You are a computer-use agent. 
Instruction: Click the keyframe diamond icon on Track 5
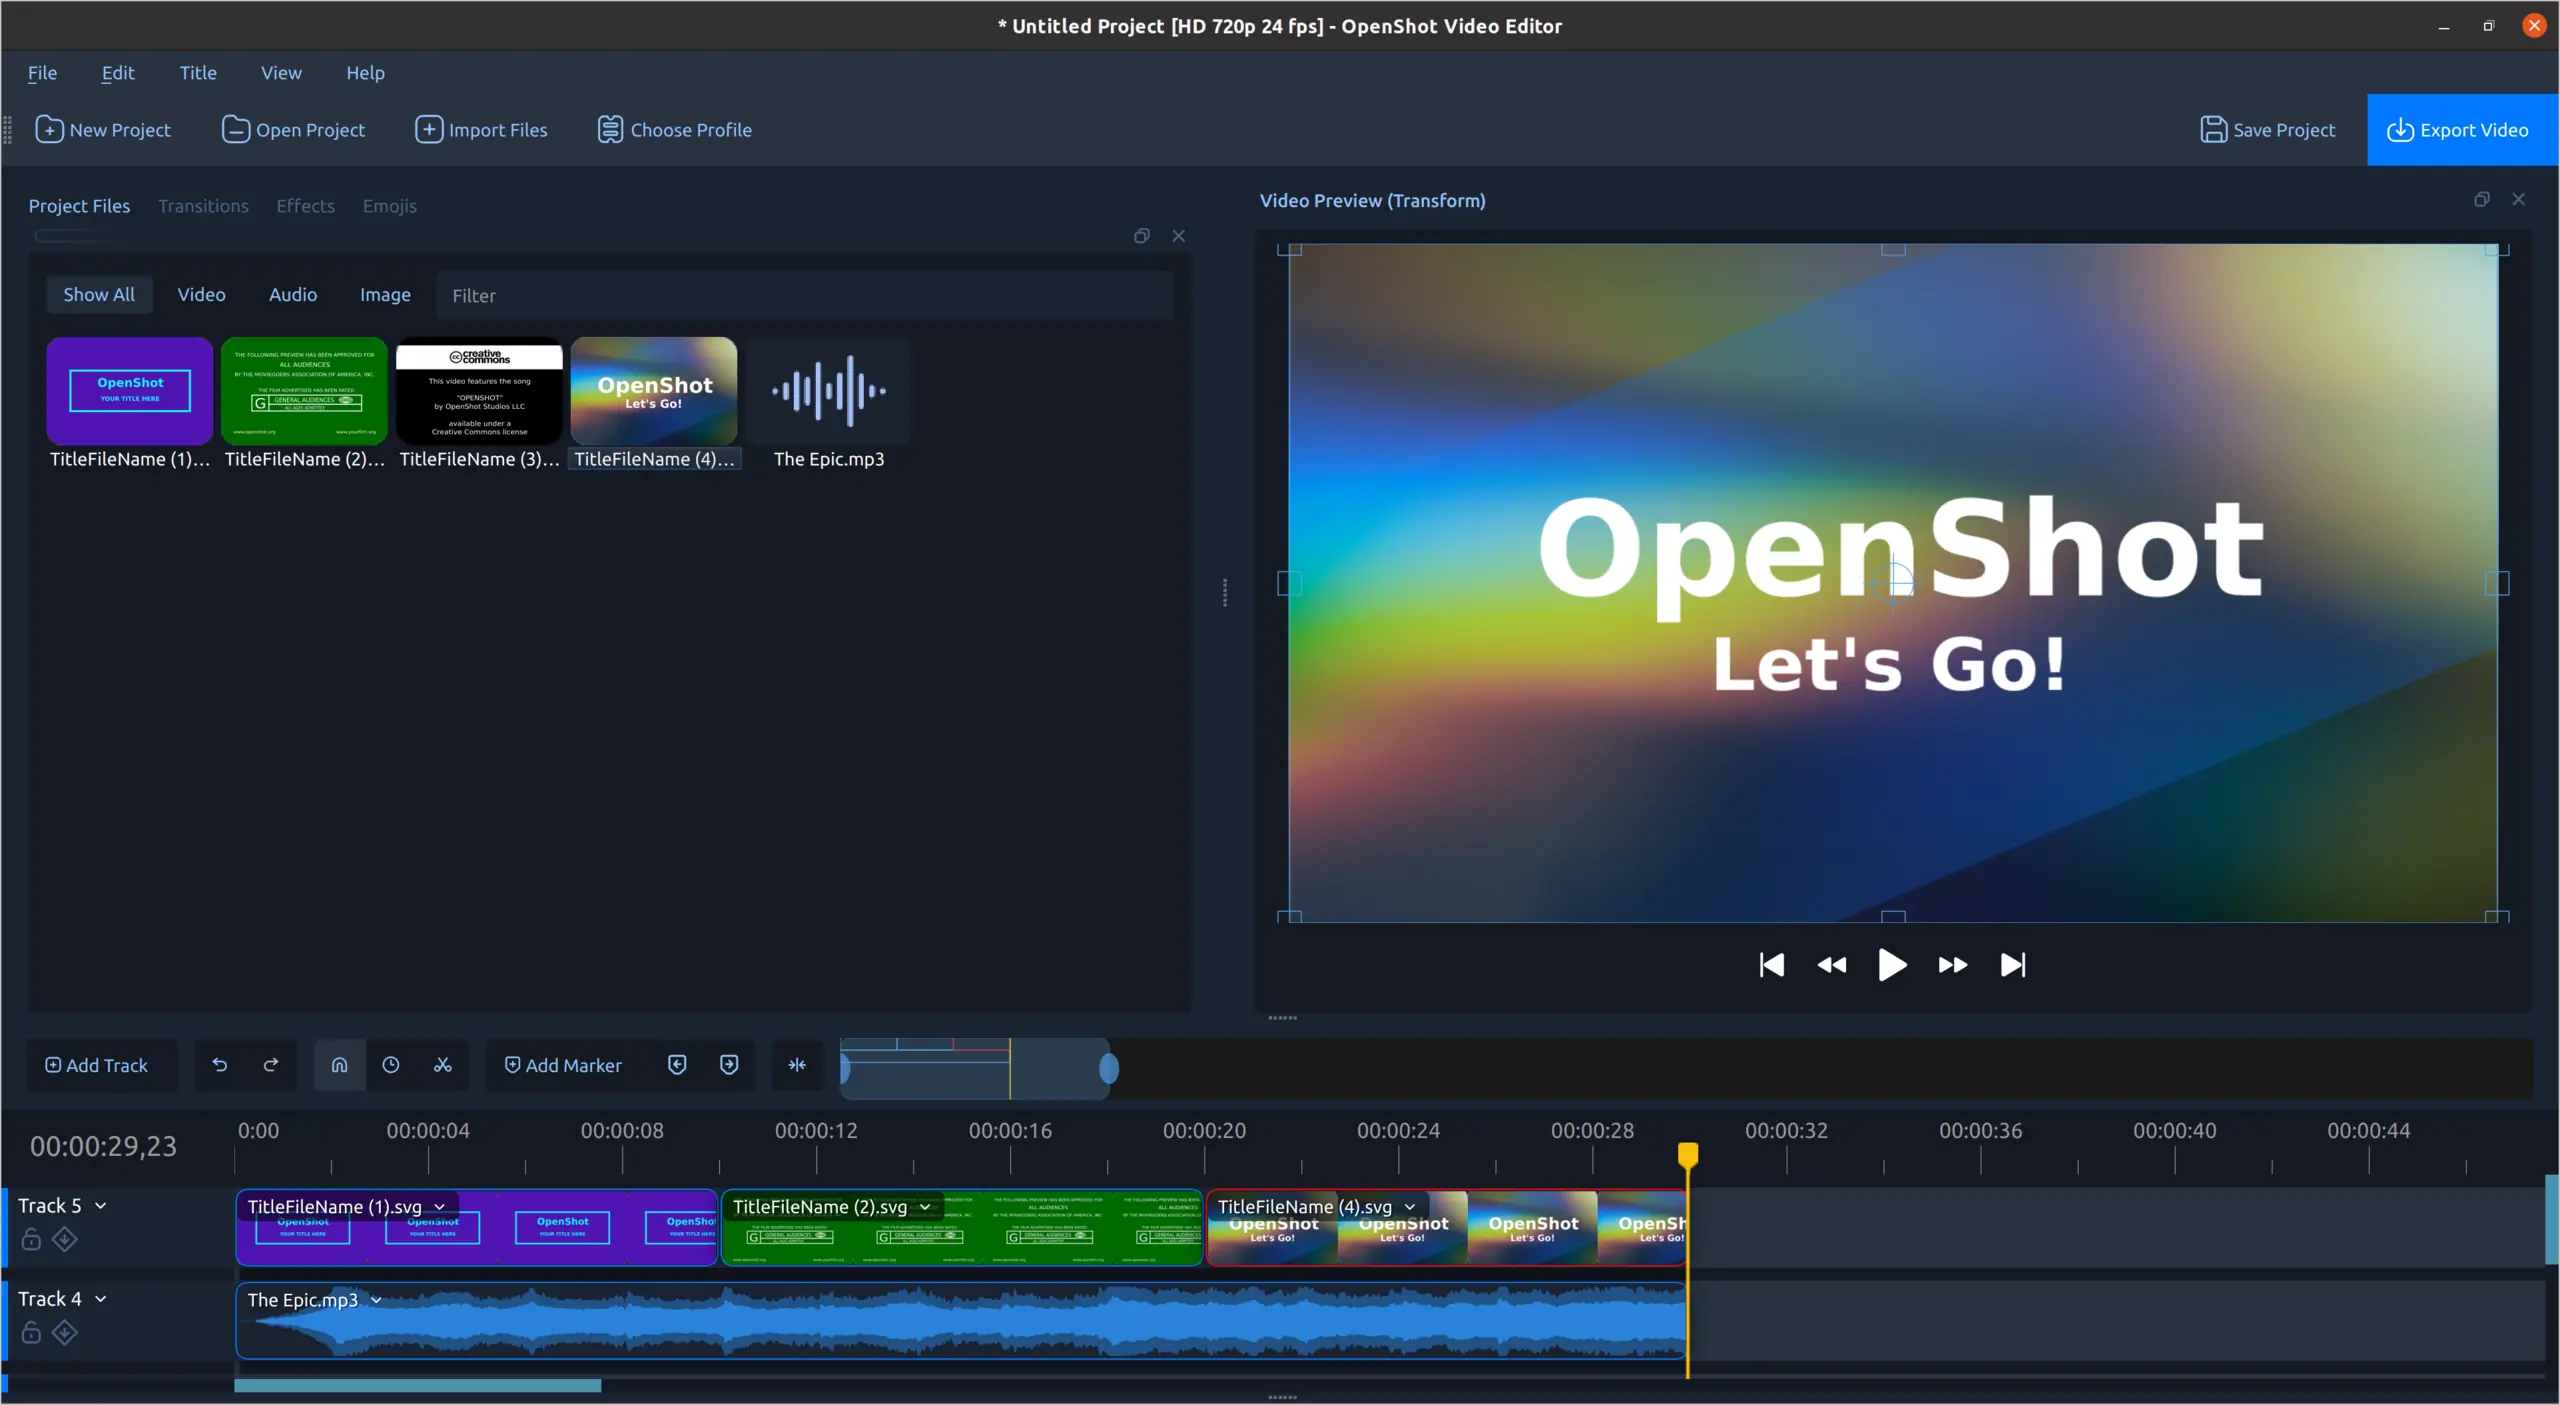click(65, 1240)
